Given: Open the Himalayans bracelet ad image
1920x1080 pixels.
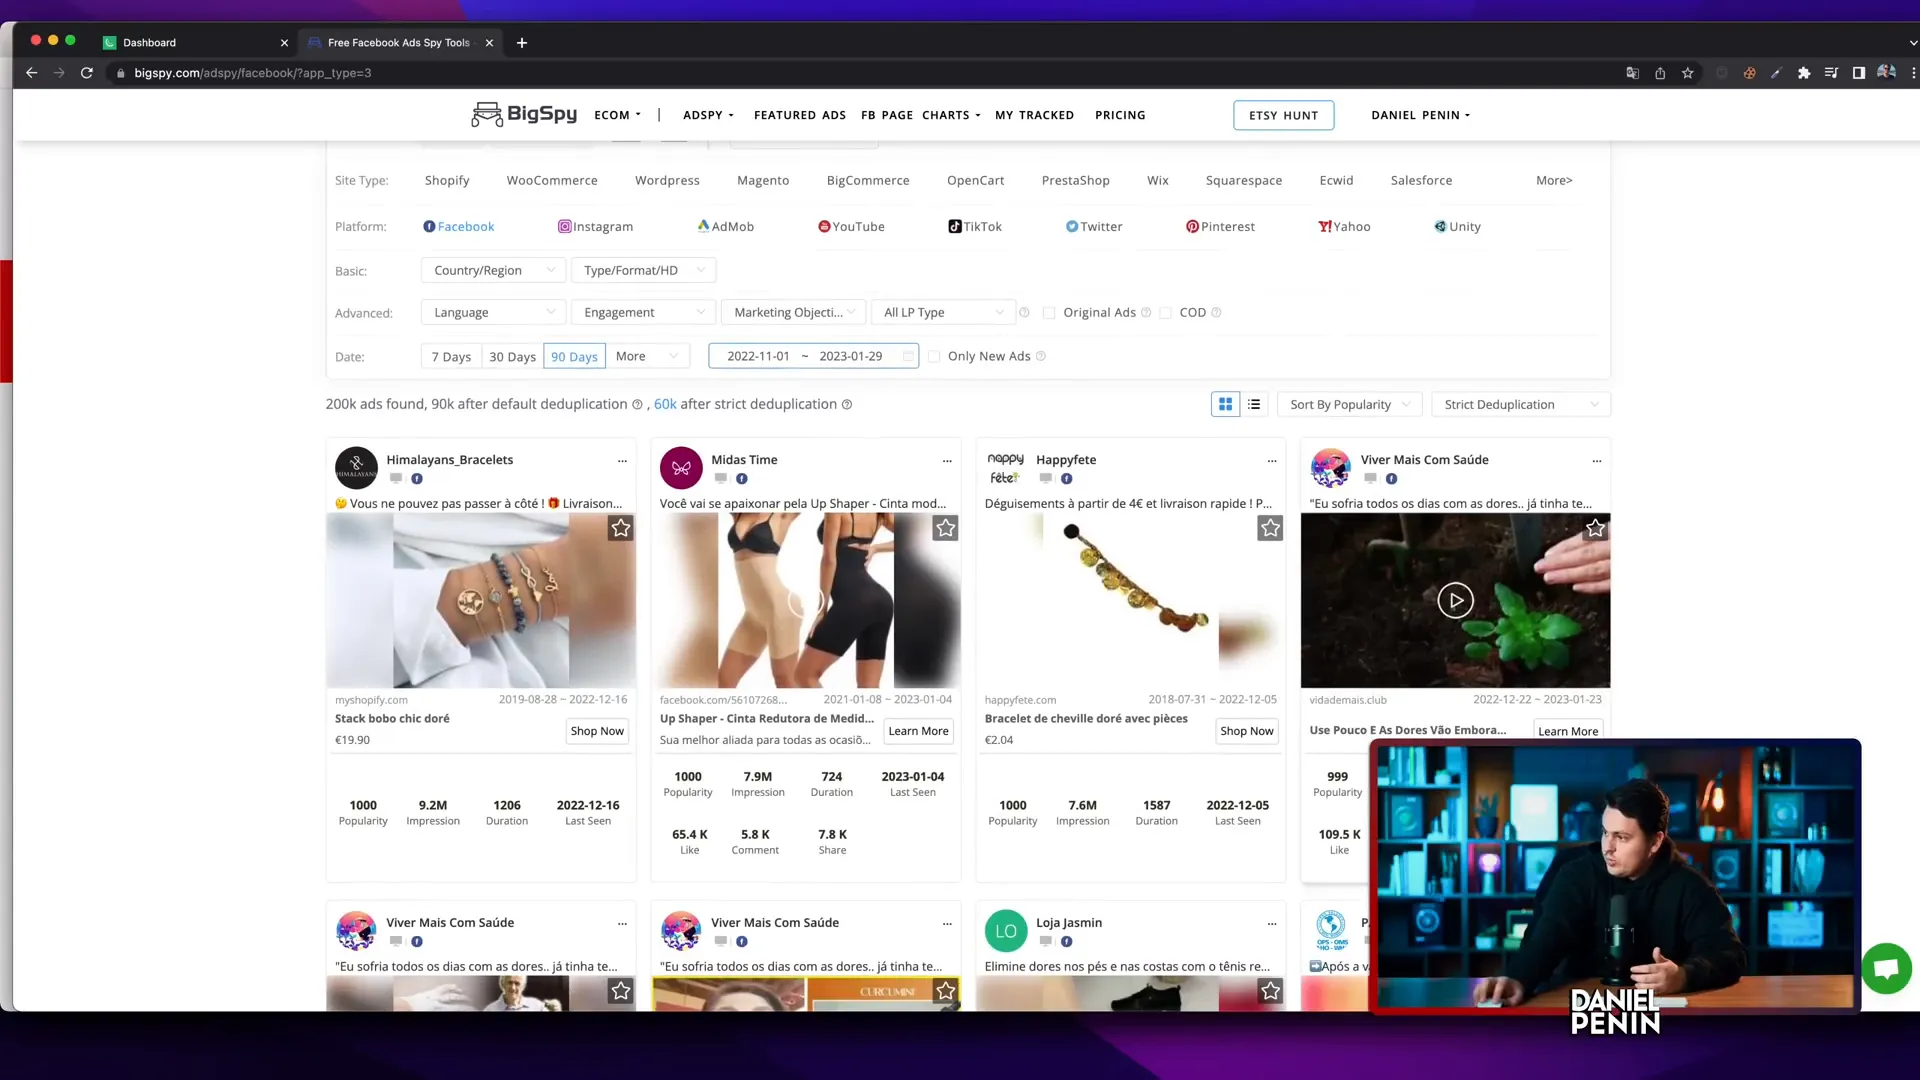Looking at the screenshot, I should 481,600.
